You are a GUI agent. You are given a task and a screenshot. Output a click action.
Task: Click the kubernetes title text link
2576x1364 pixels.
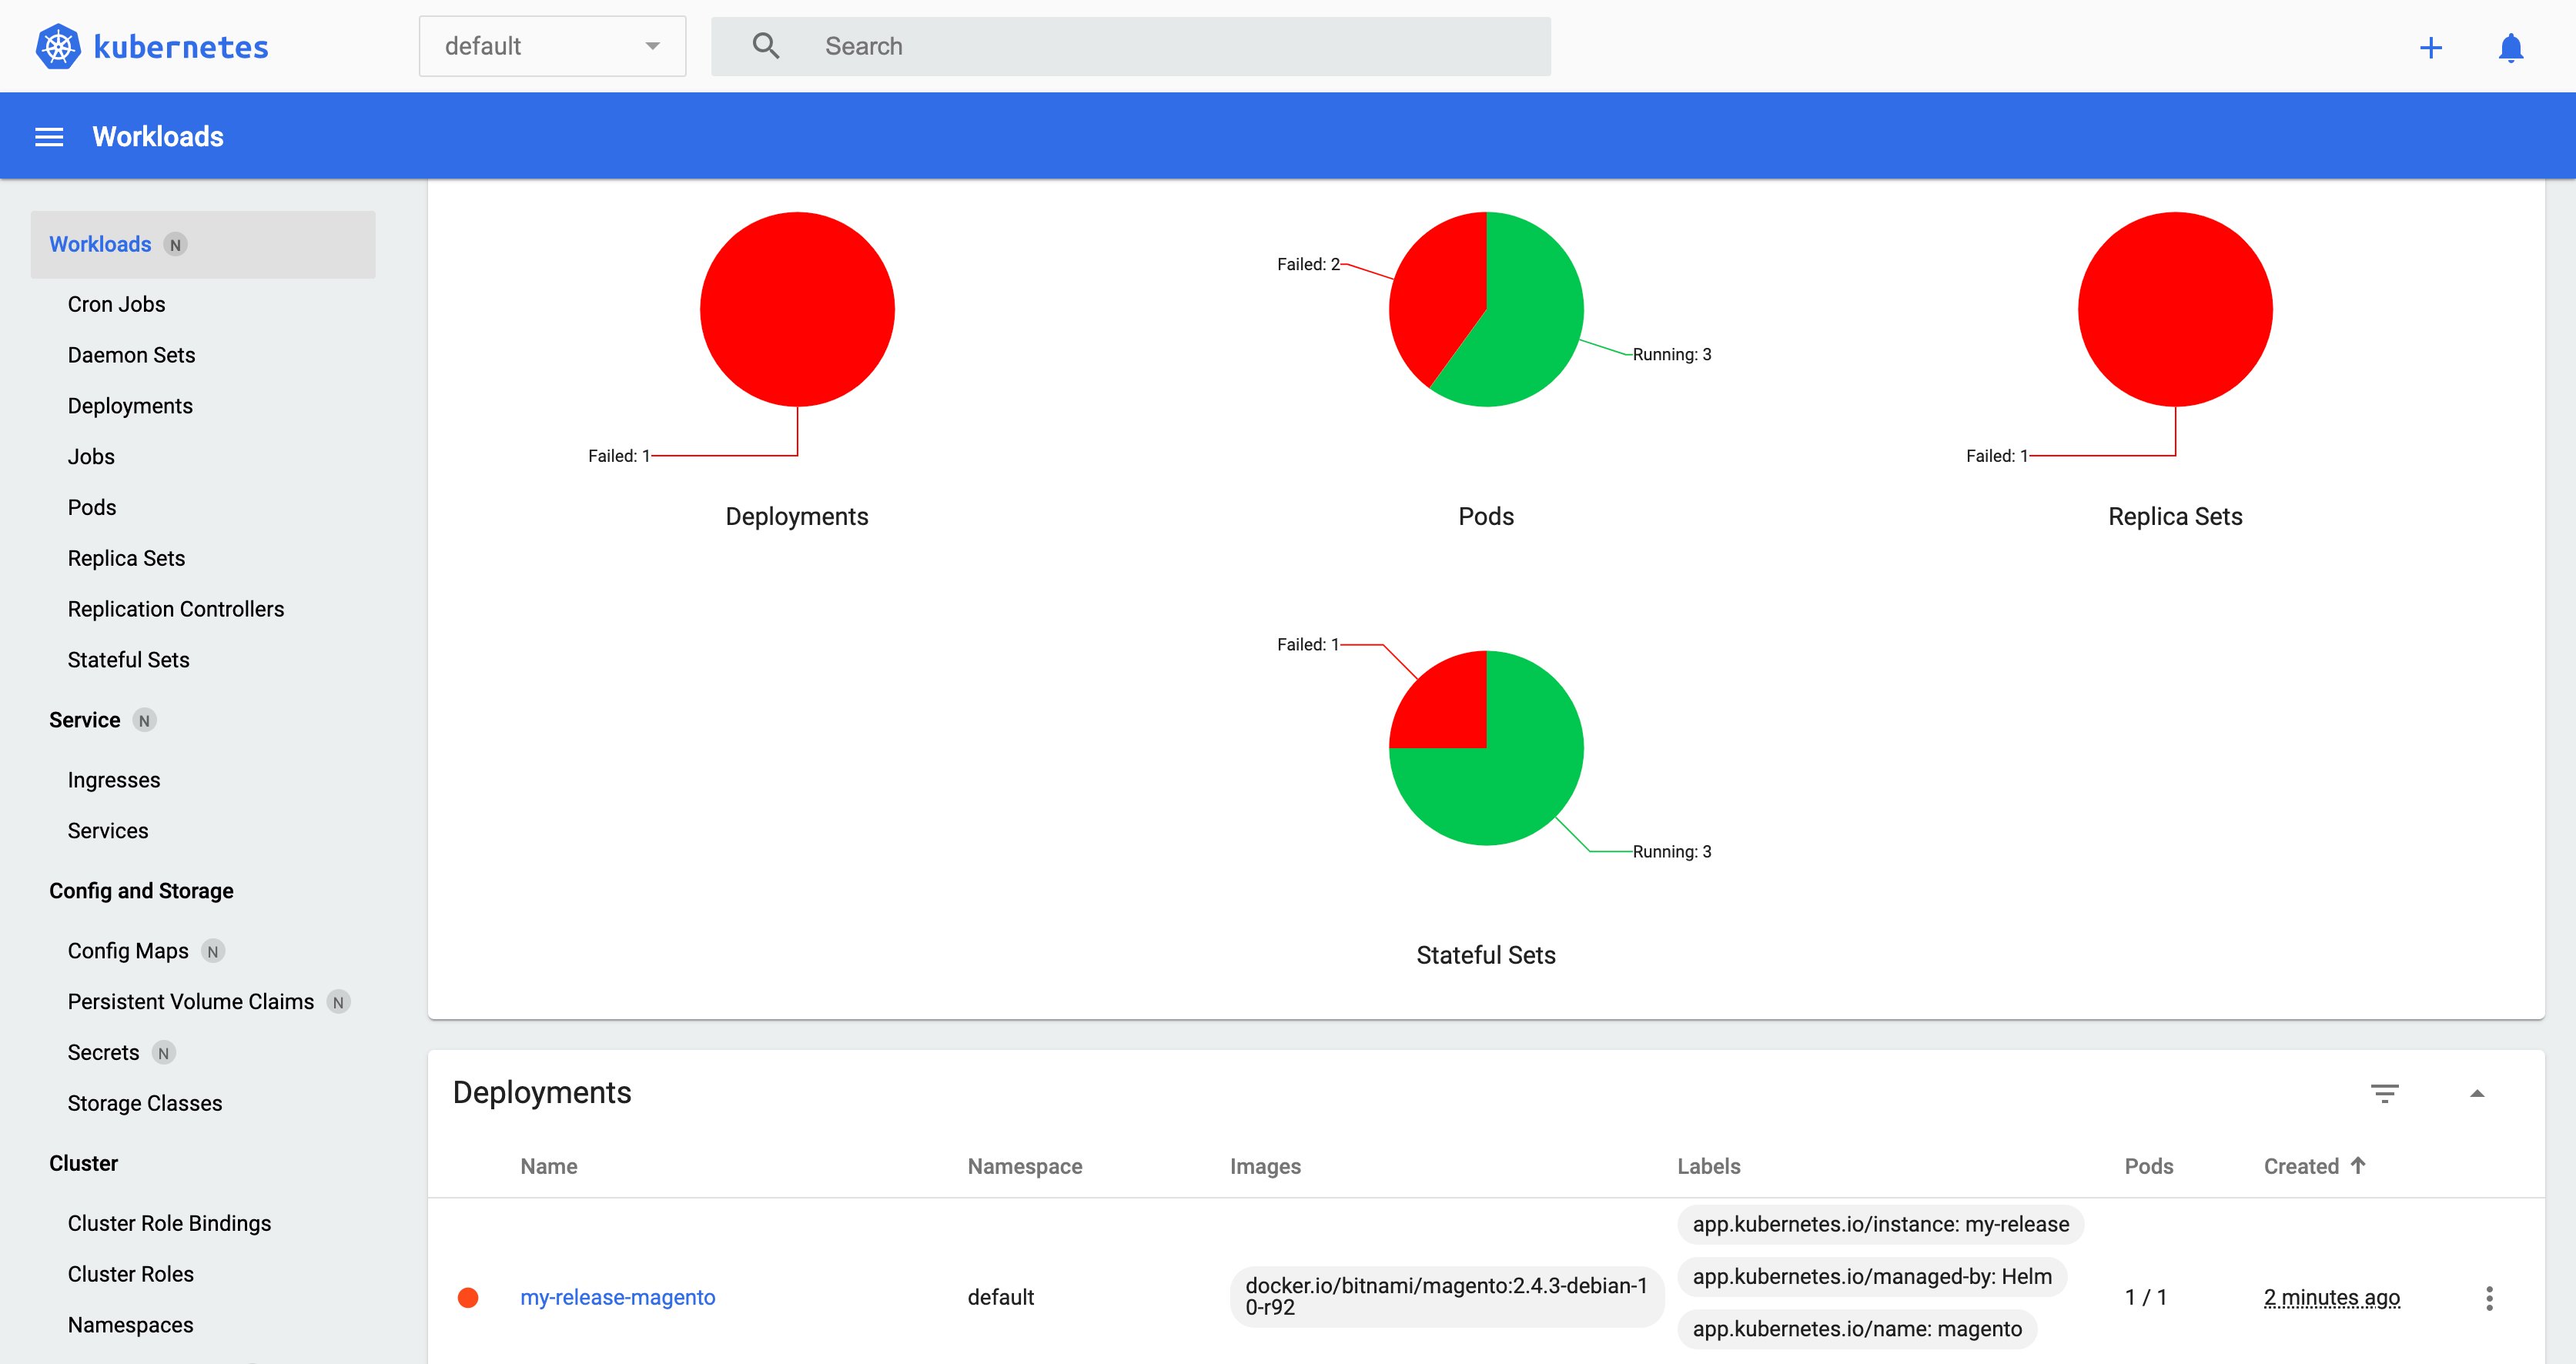pyautogui.click(x=180, y=47)
